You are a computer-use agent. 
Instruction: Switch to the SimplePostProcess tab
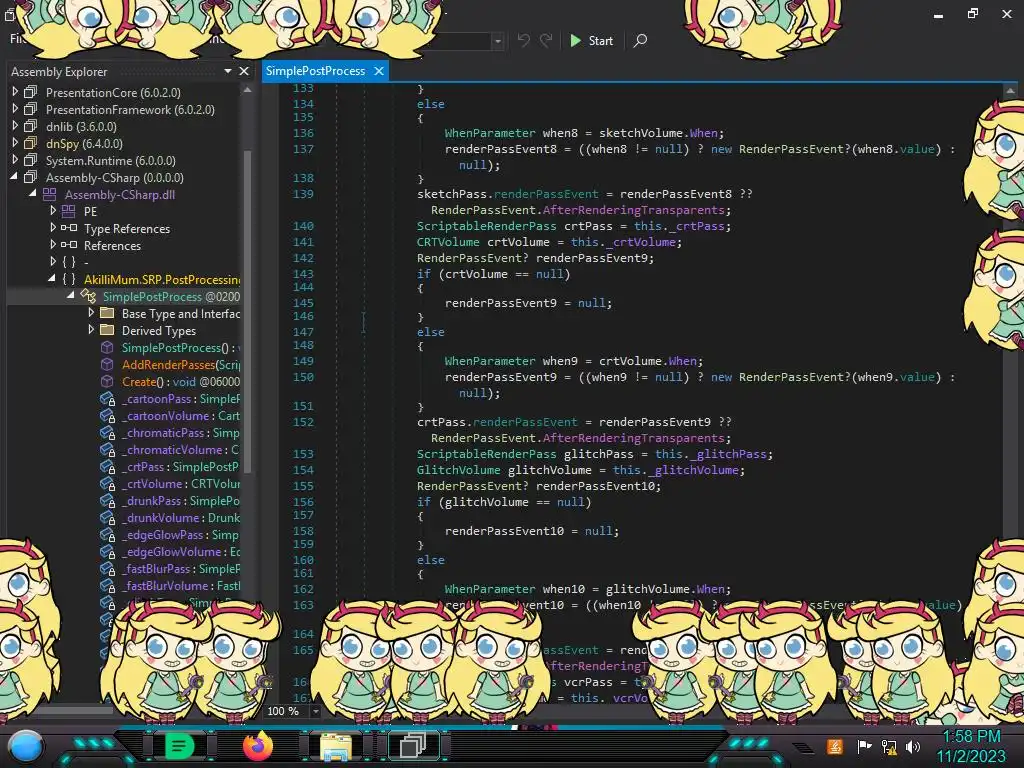pyautogui.click(x=315, y=71)
